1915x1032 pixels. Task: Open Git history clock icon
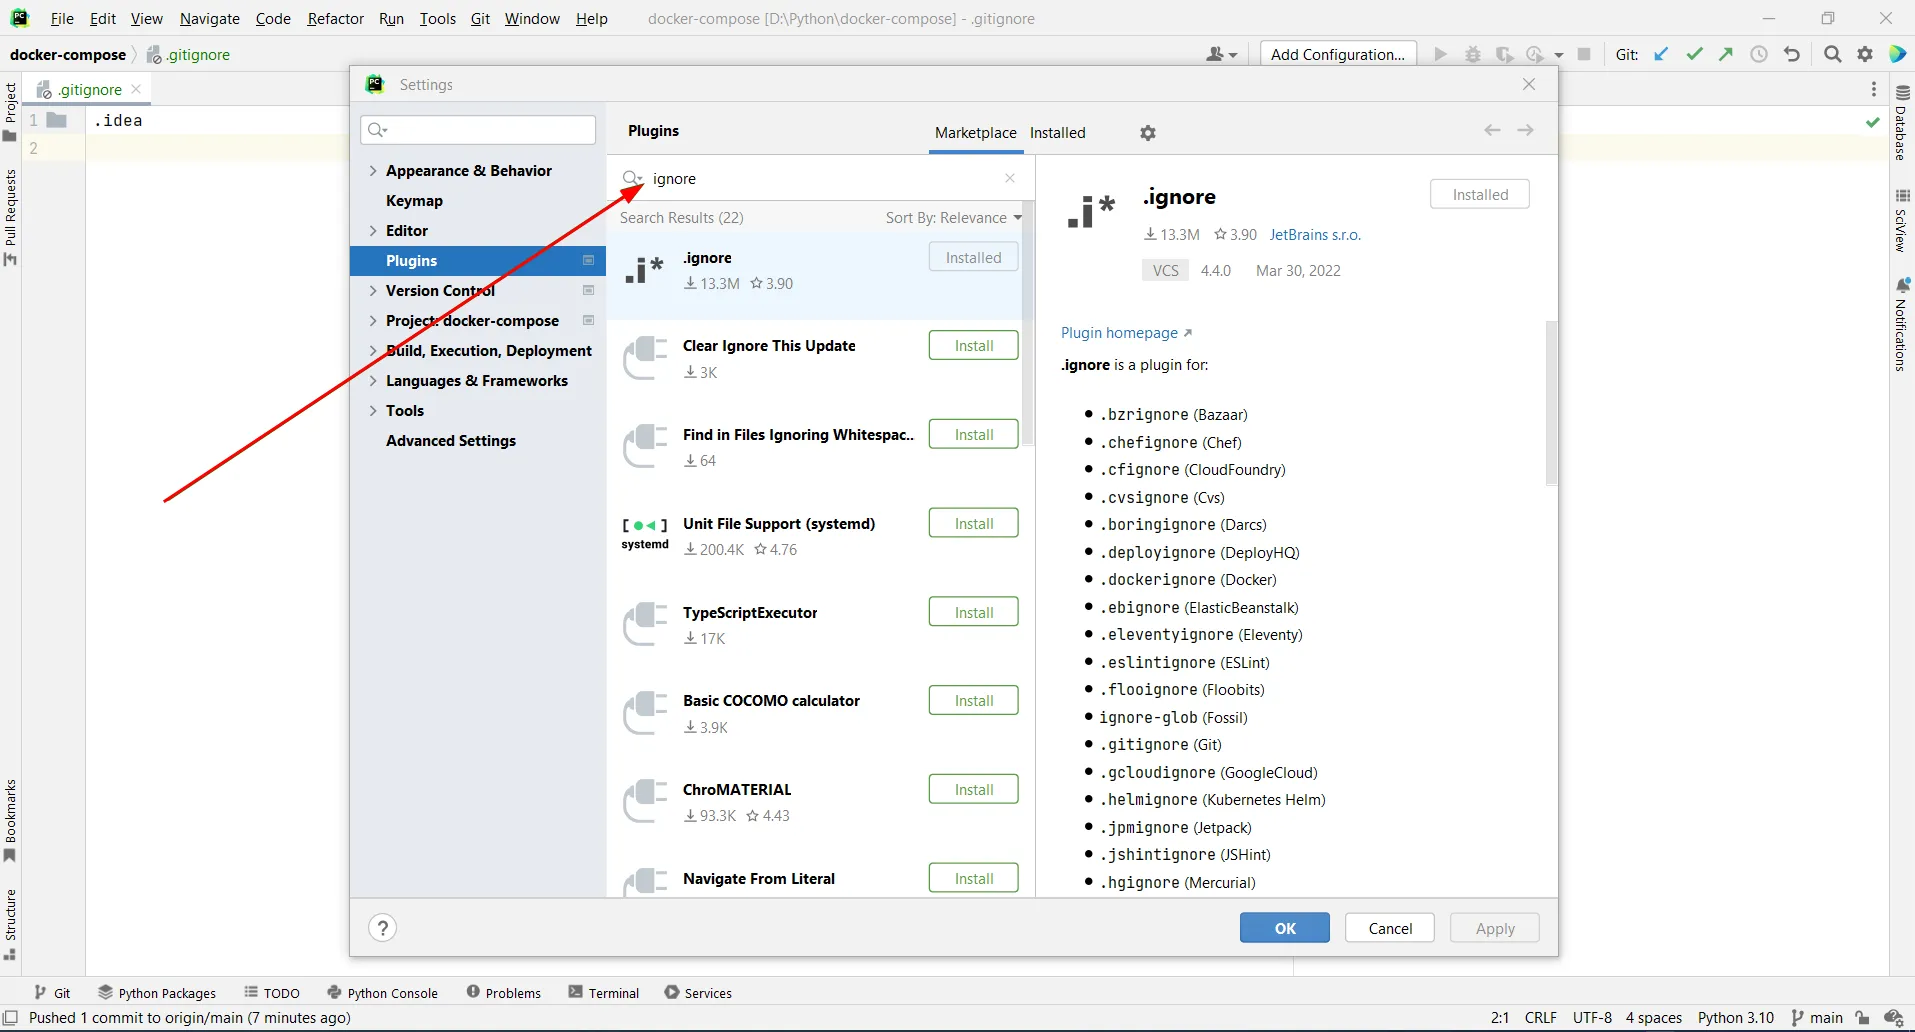(1759, 54)
